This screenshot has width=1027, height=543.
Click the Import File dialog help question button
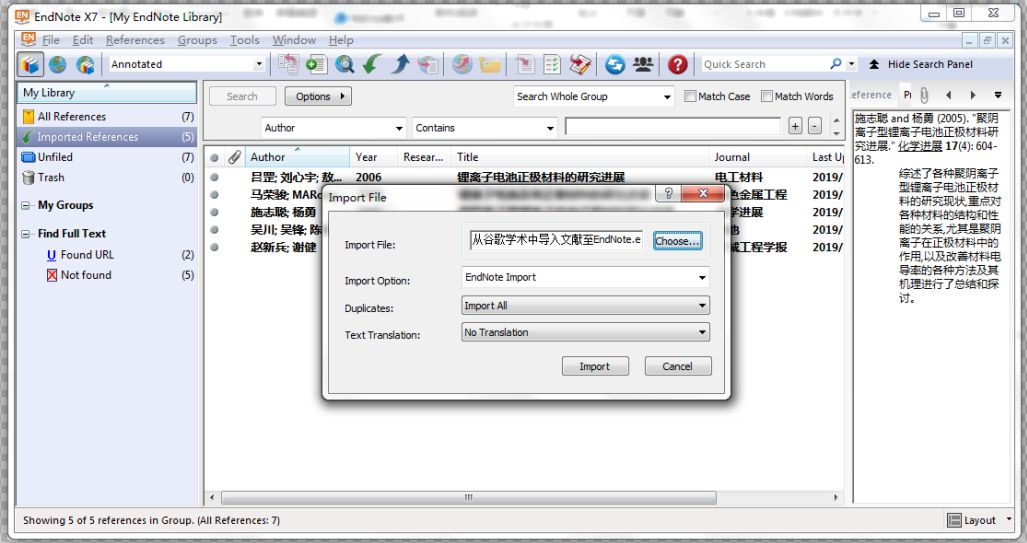click(668, 193)
